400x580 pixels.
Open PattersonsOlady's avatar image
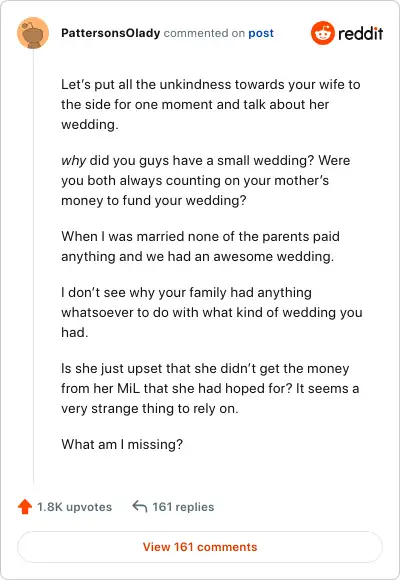[33, 33]
